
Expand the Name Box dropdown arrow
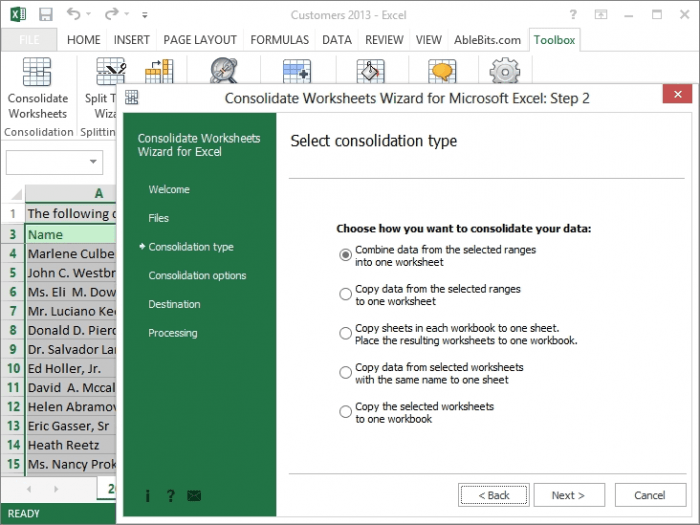(x=94, y=162)
